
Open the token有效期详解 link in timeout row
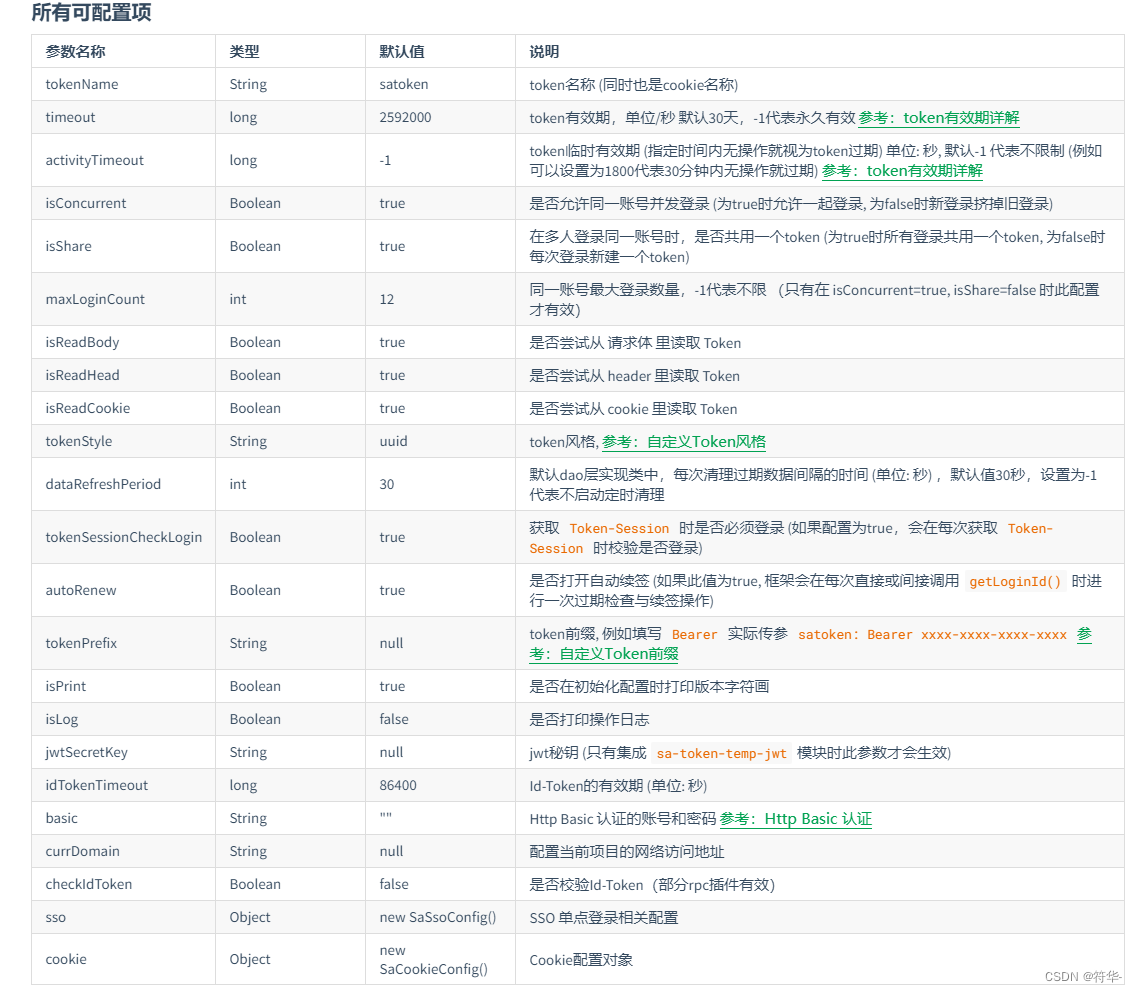[x=939, y=117]
